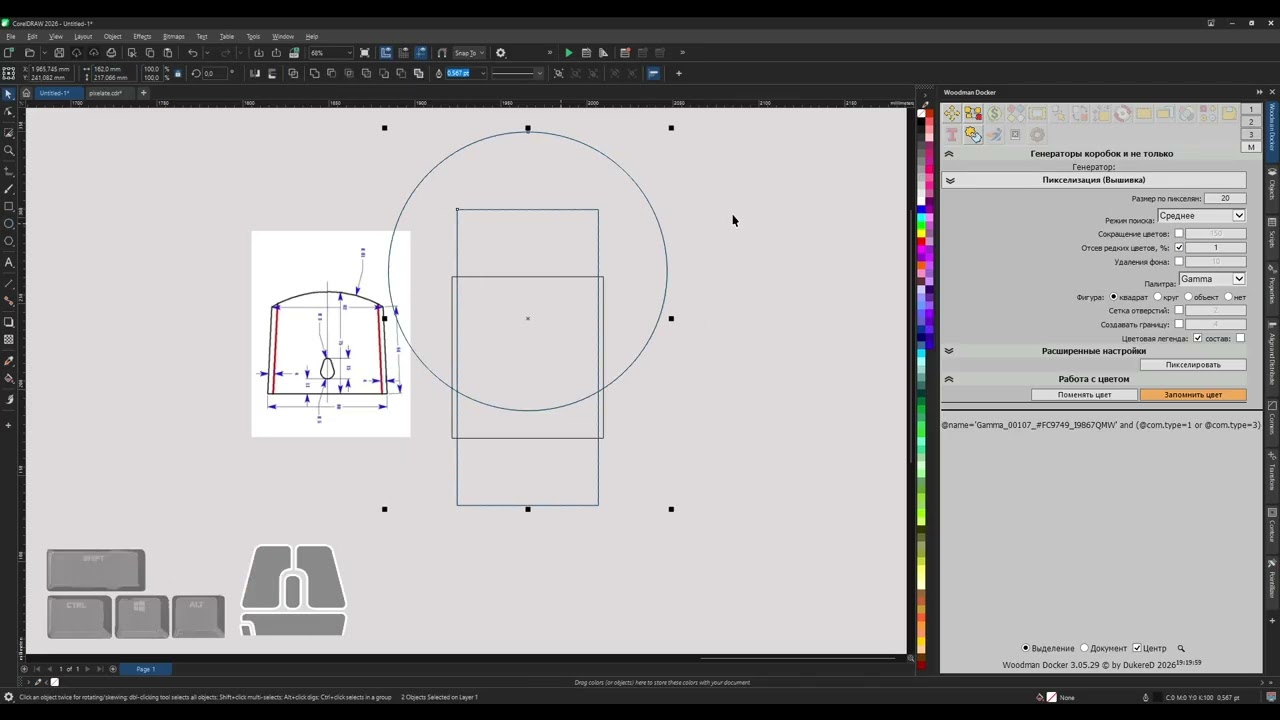The height and width of the screenshot is (720, 1280).
Task: Select the Pick tool in toolbox
Action: click(x=9, y=94)
